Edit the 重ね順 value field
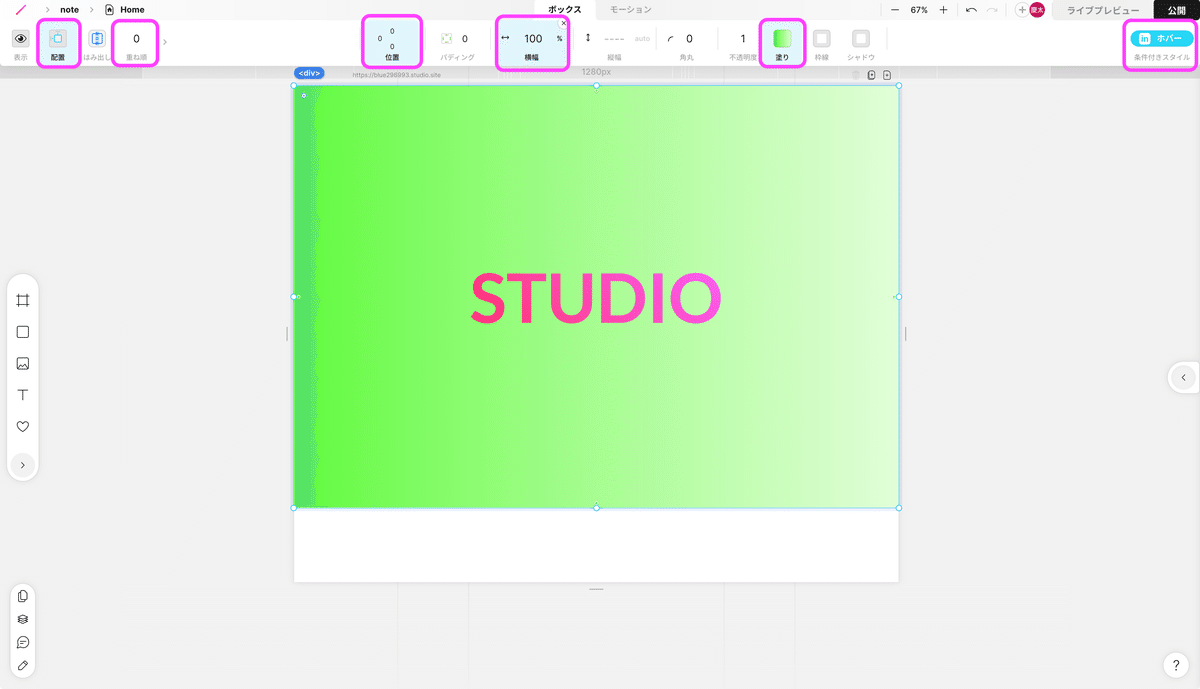Viewport: 1200px width, 689px height. 136,39
